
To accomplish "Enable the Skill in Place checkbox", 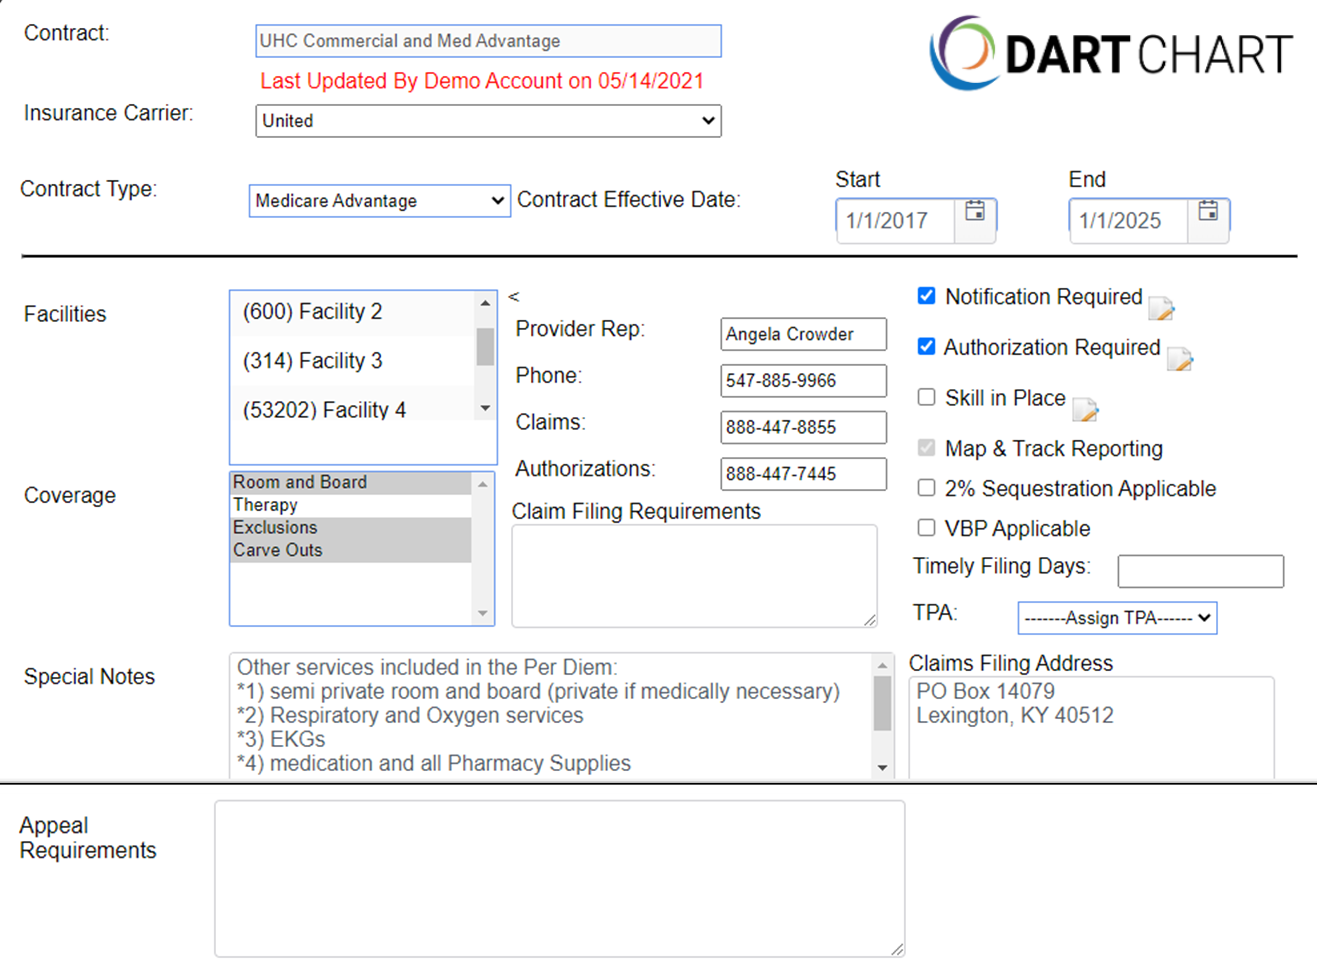I will point(926,397).
